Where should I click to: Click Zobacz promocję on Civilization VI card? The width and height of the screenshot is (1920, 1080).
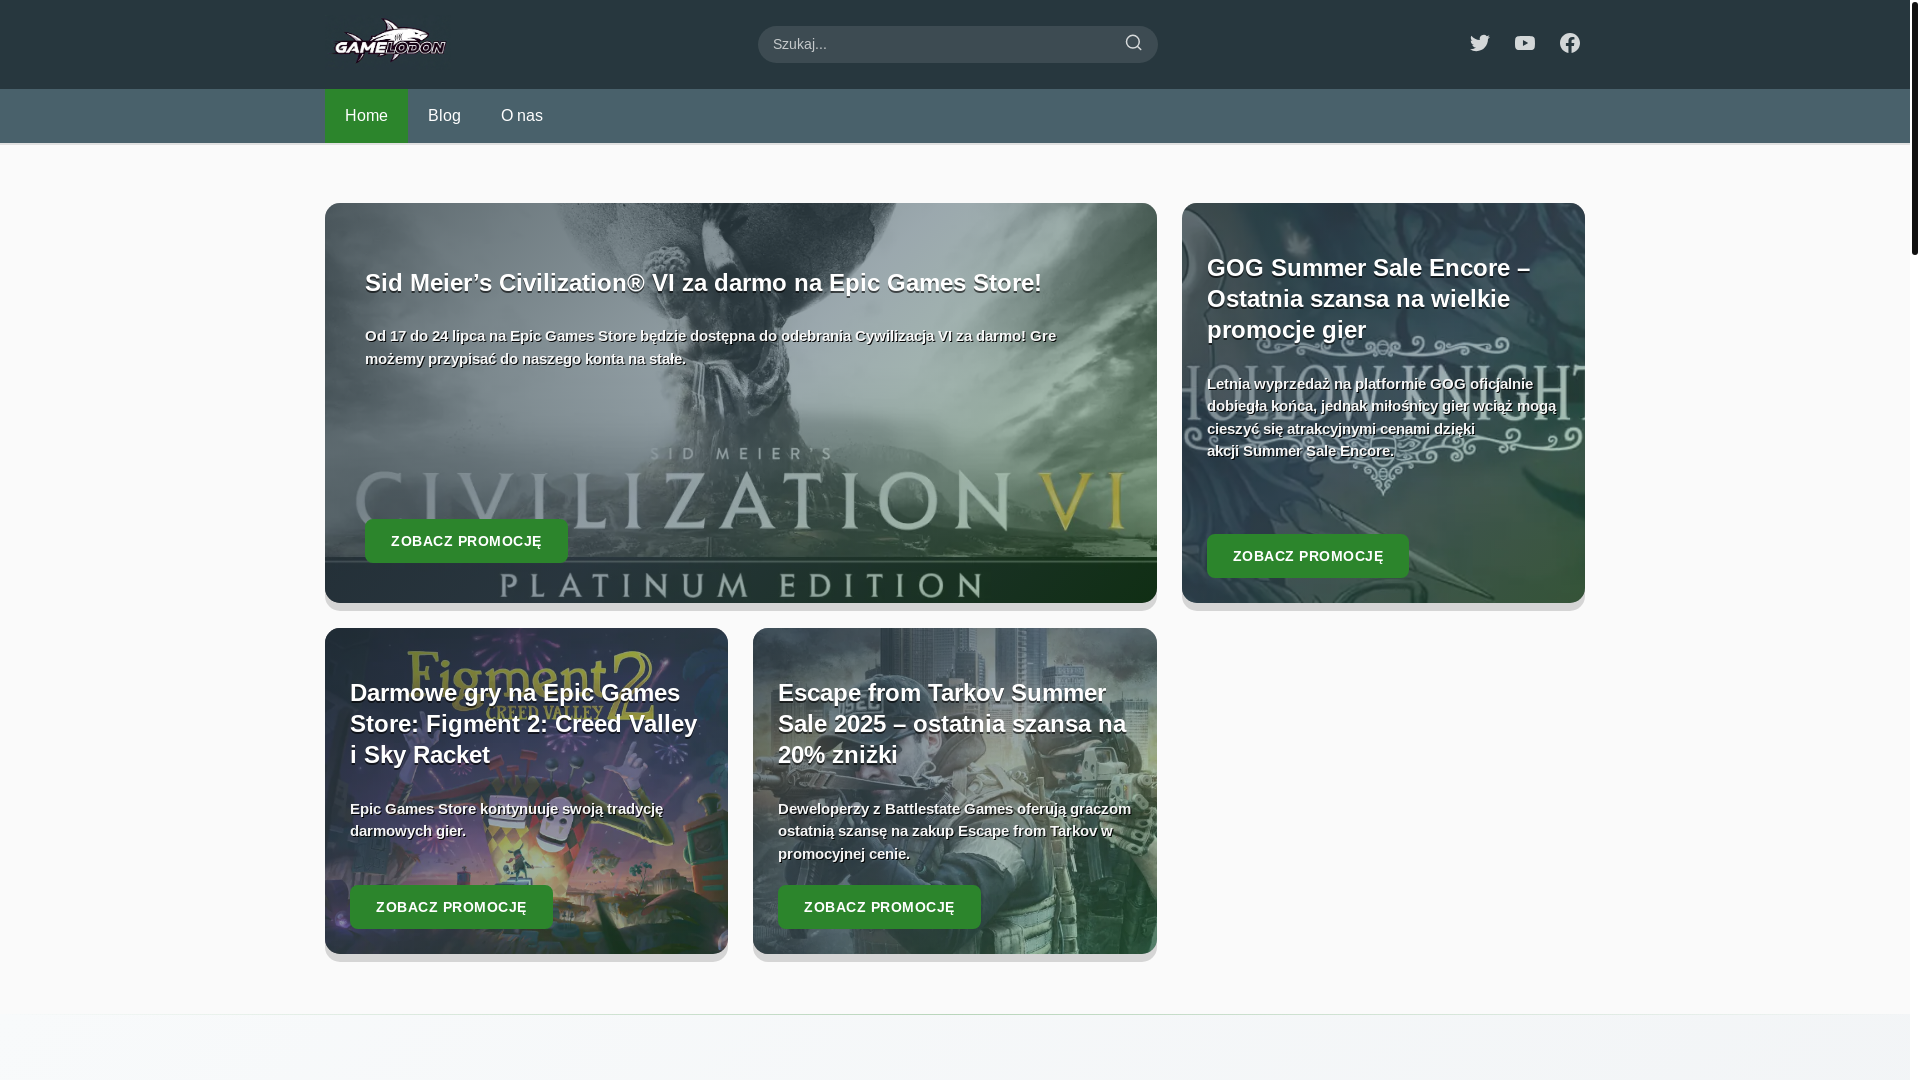point(466,541)
